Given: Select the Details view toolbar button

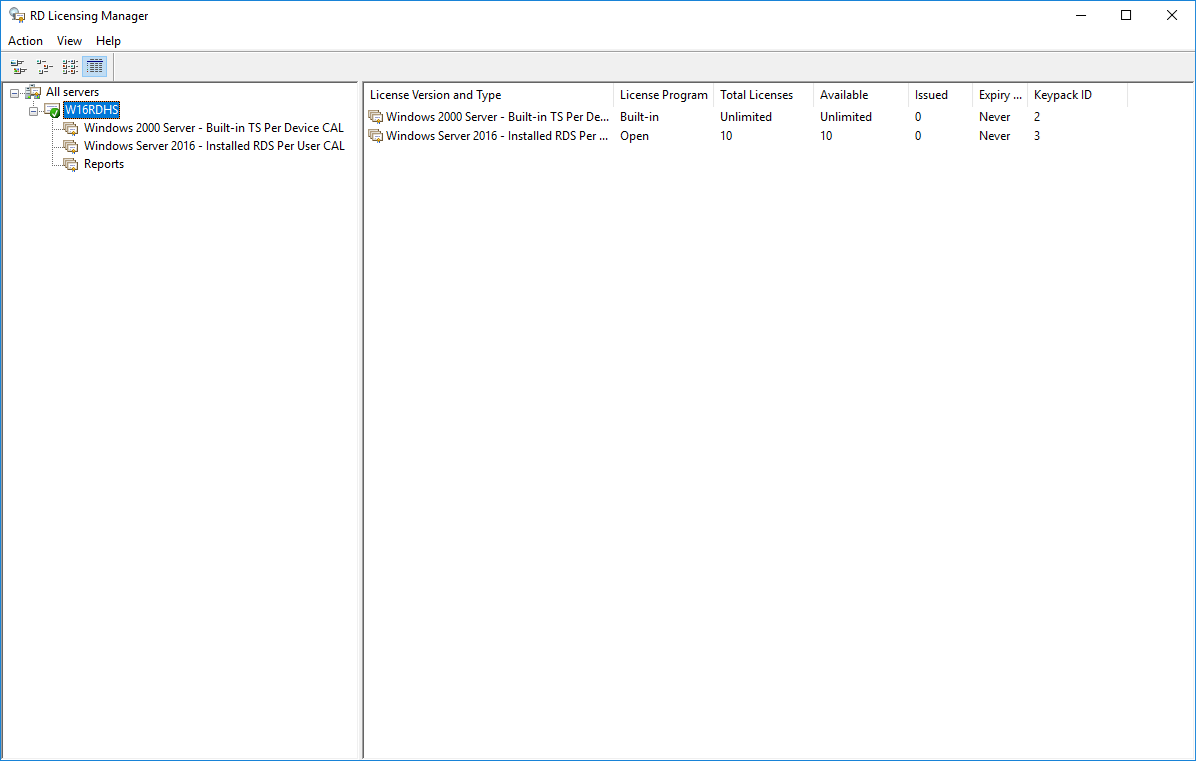Looking at the screenshot, I should tap(95, 67).
